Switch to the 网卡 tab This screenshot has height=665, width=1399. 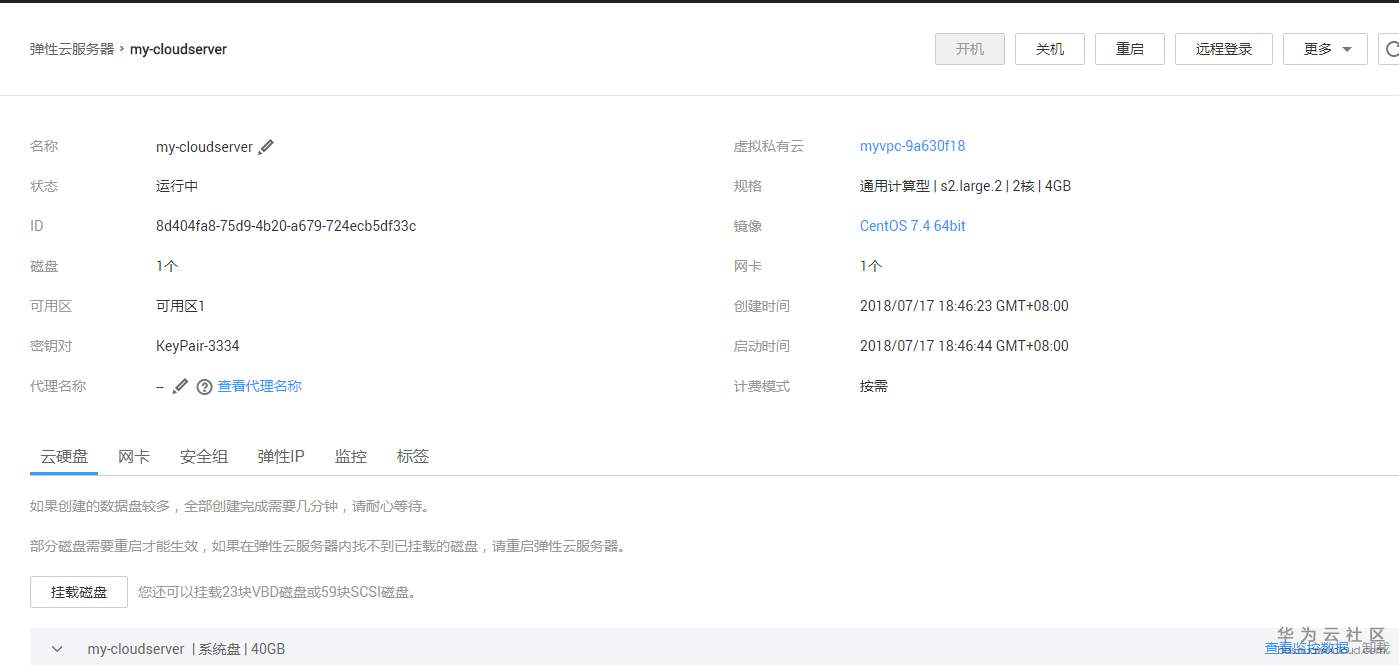point(133,456)
